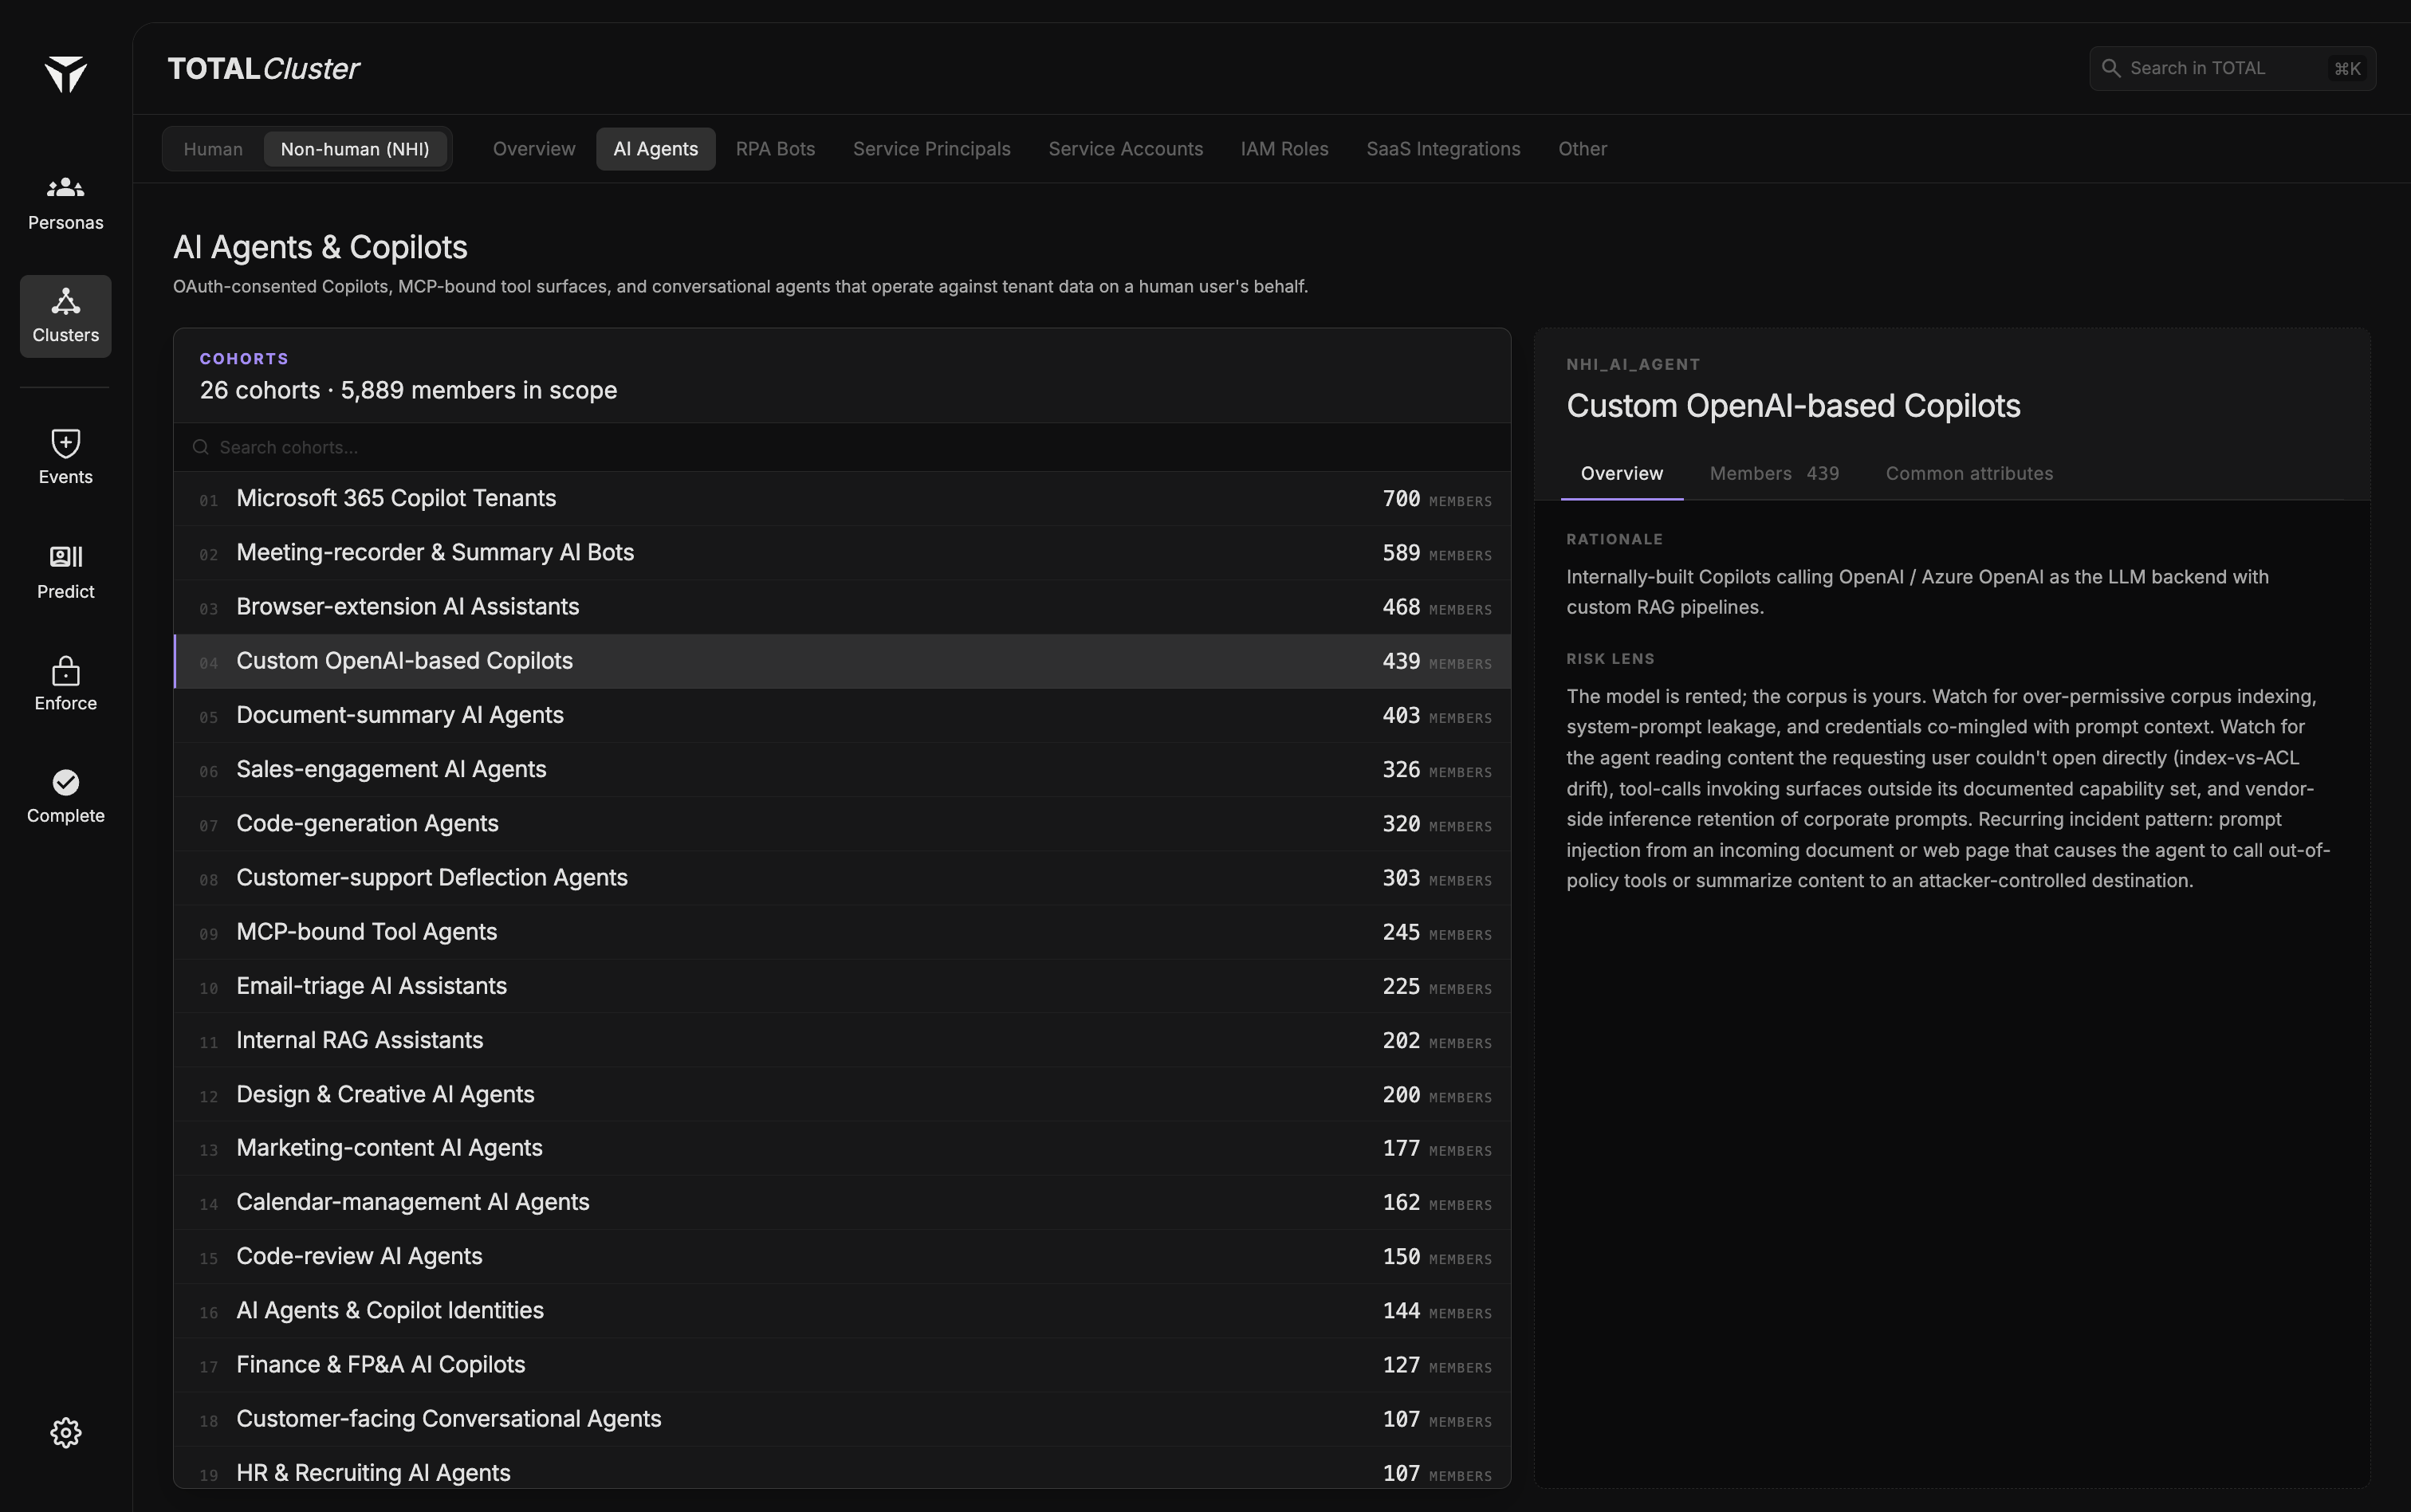The height and width of the screenshot is (1512, 2411).
Task: Open Personas from the sidebar
Action: pyautogui.click(x=65, y=203)
